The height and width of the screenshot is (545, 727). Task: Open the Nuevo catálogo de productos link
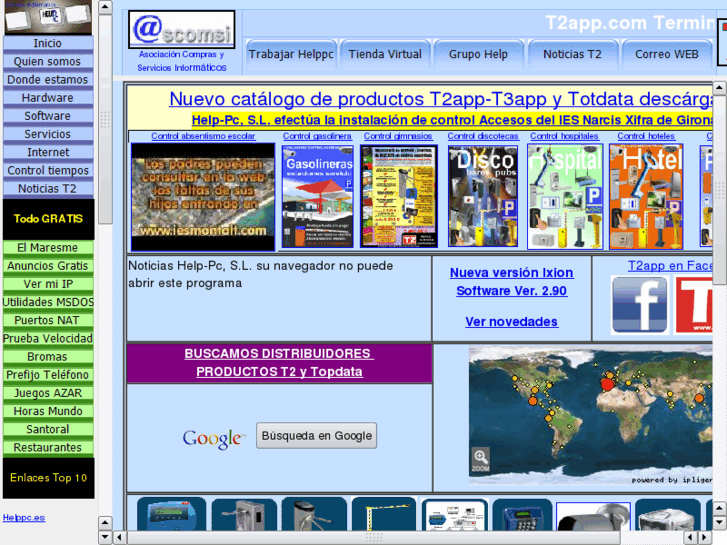440,99
